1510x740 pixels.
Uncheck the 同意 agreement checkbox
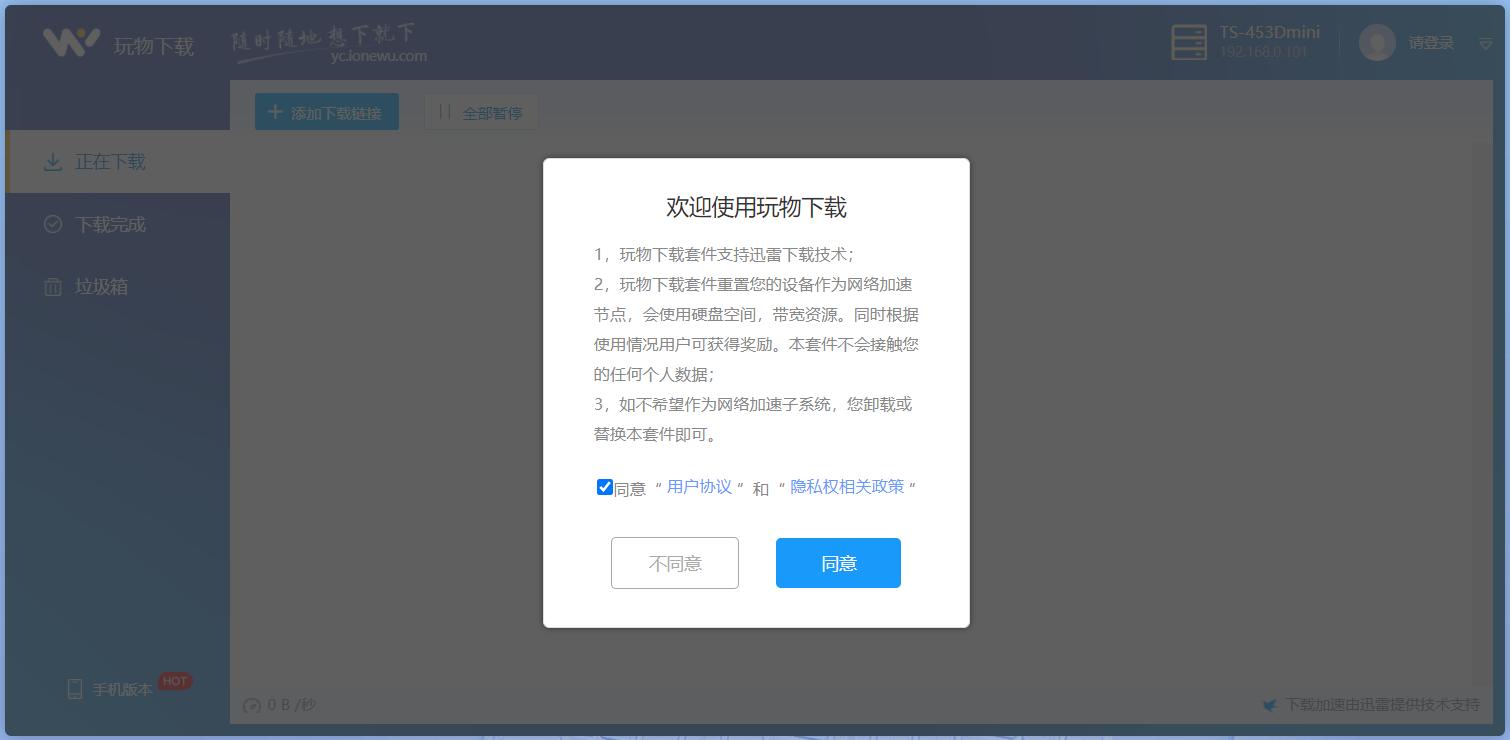(604, 487)
